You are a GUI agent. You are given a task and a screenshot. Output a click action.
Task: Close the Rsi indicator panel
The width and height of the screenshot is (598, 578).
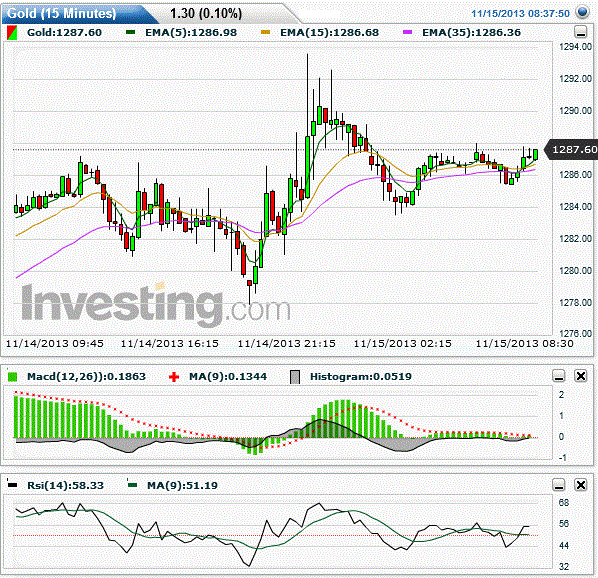click(x=580, y=485)
